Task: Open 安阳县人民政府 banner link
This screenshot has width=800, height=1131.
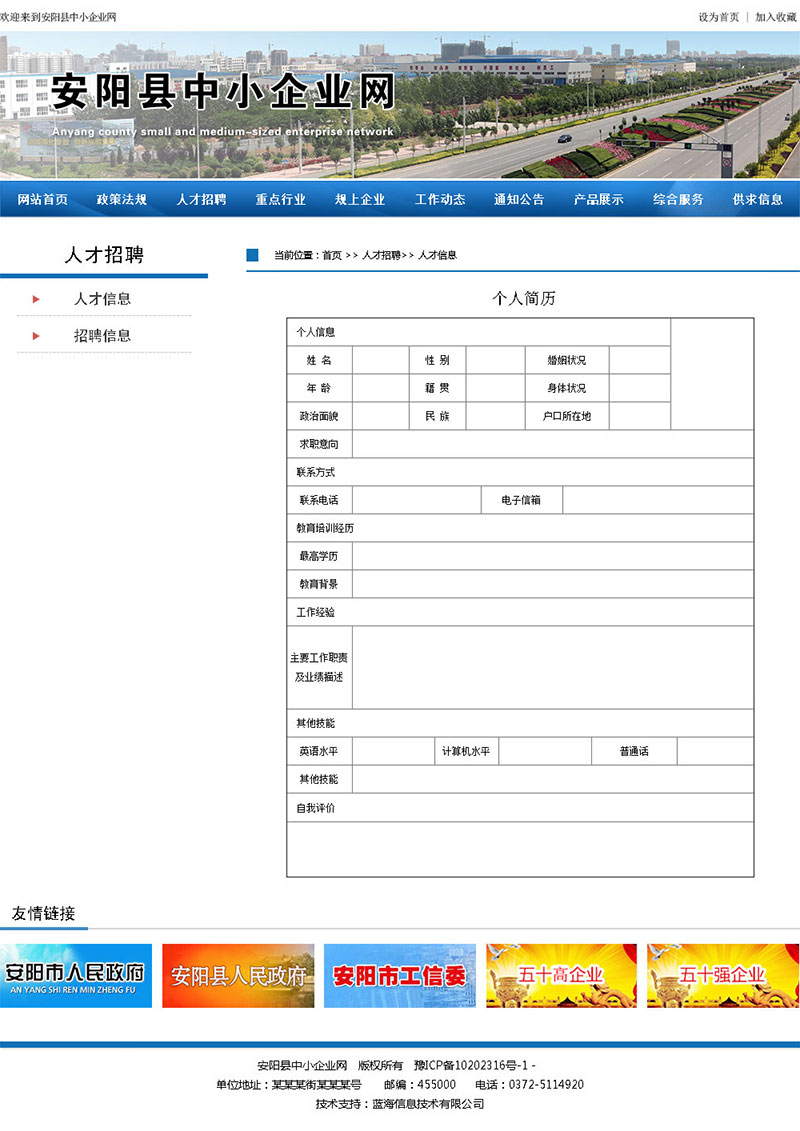Action: click(x=238, y=975)
